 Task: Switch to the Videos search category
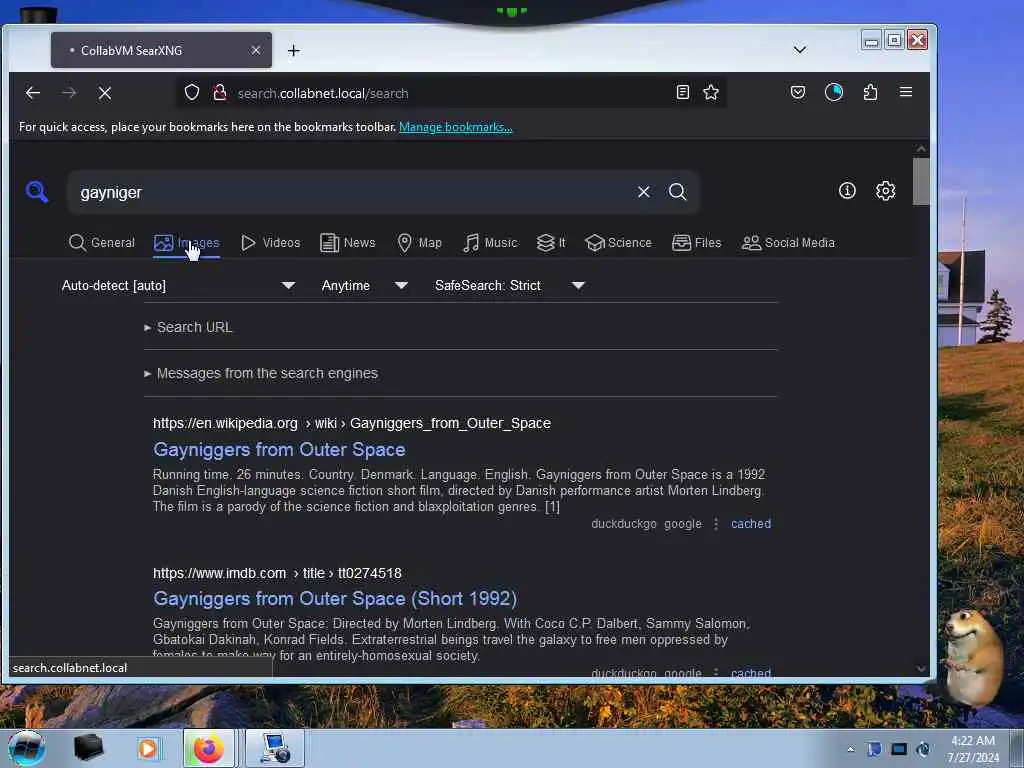tap(270, 243)
